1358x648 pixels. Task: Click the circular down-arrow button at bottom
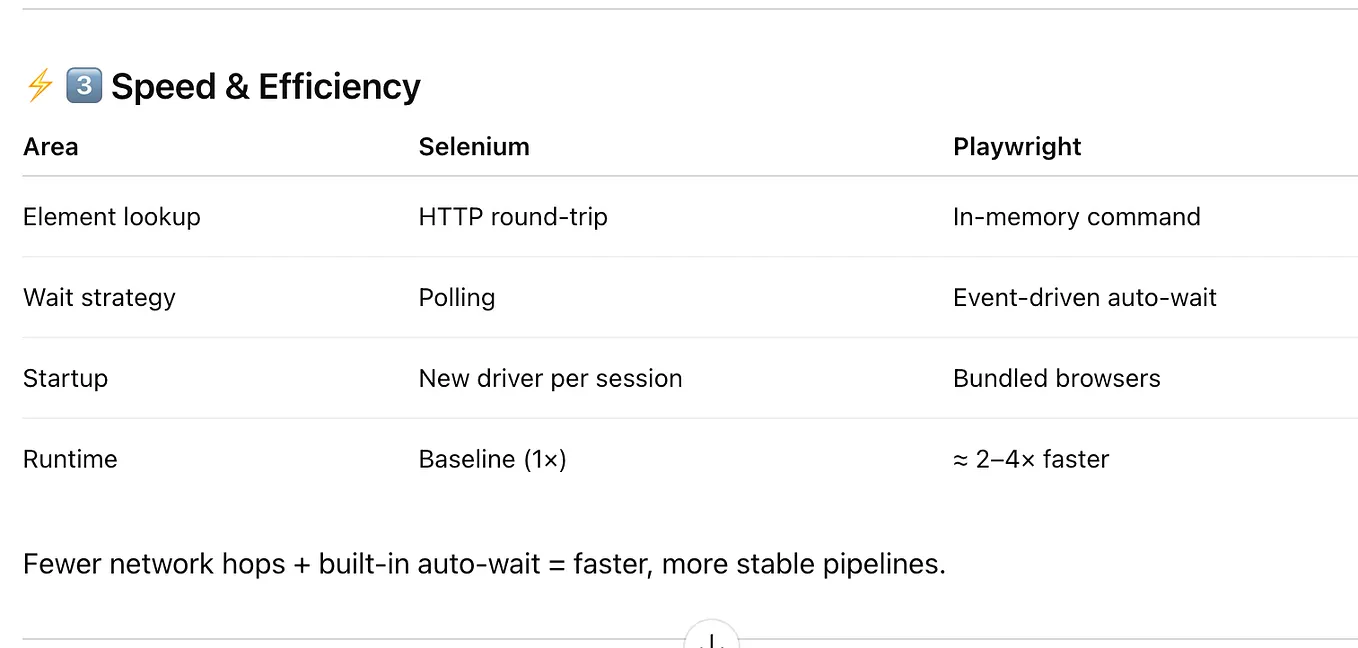711,636
